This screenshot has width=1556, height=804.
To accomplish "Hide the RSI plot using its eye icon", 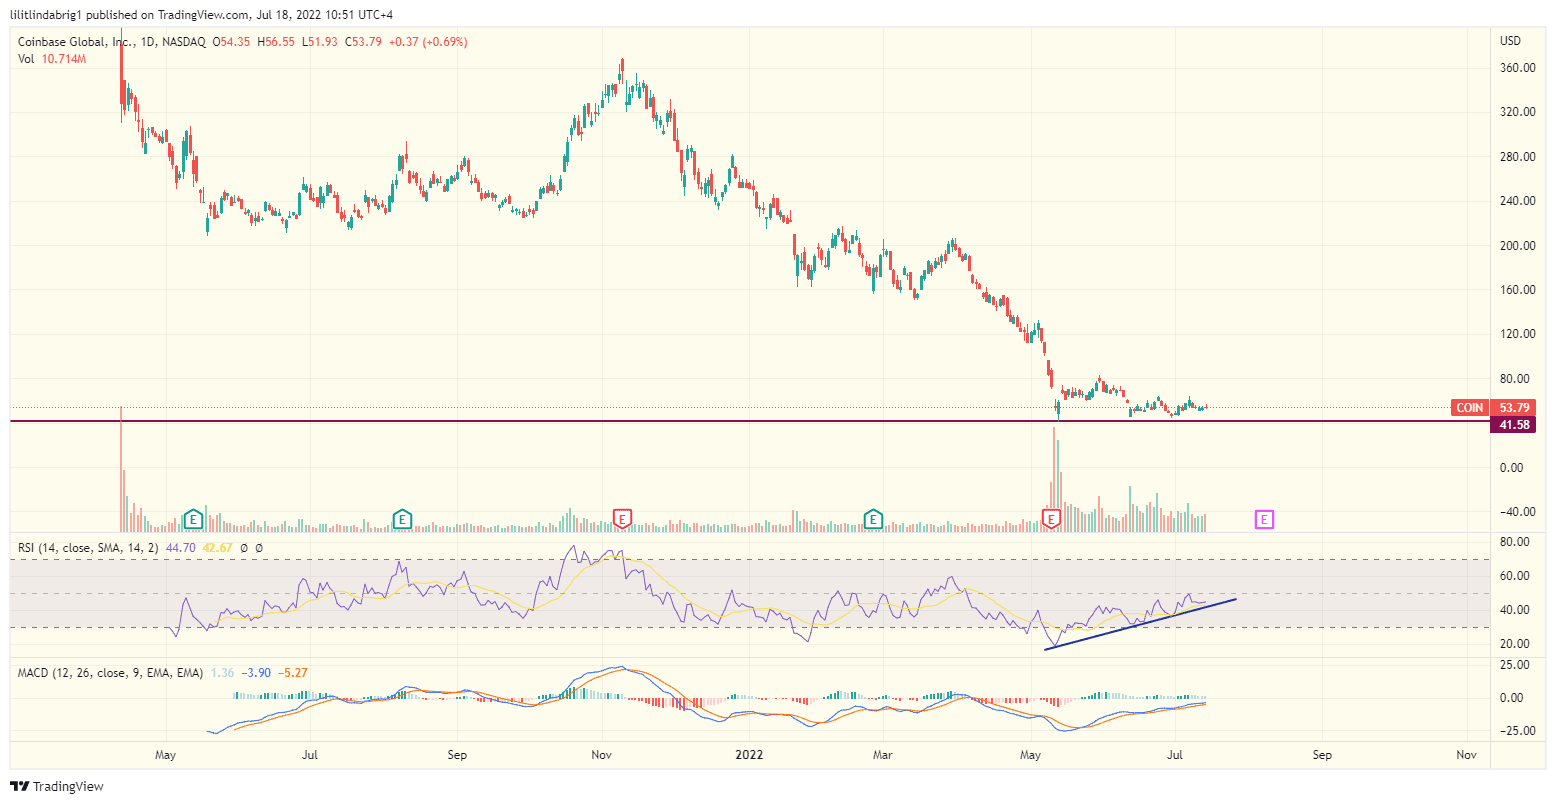I will [x=244, y=548].
